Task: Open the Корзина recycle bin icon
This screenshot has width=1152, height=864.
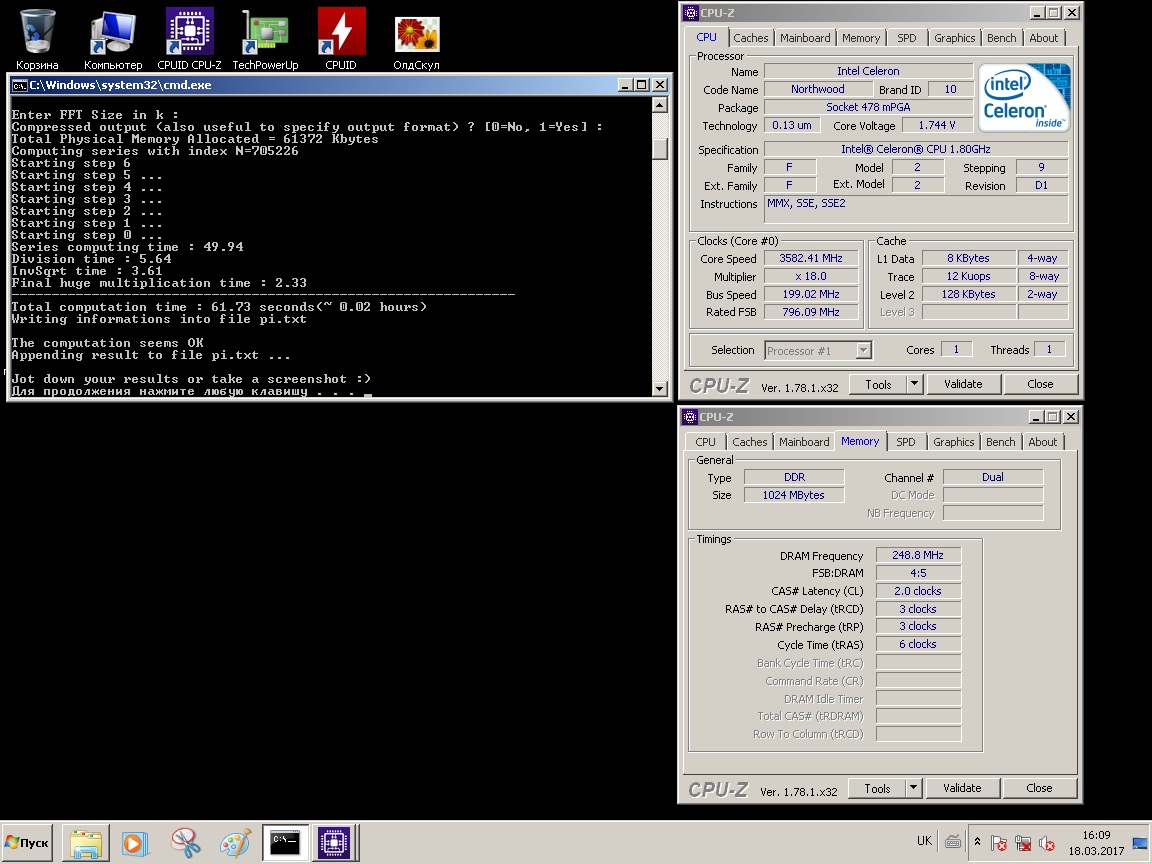Action: (x=37, y=39)
